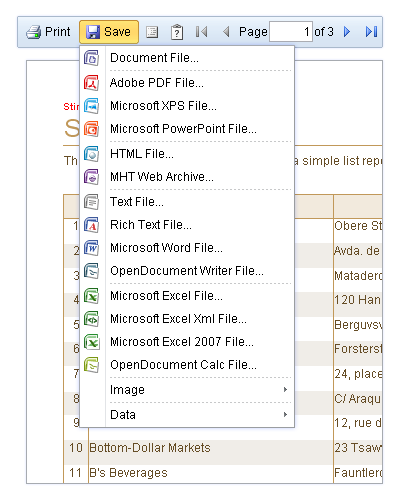Click the Excel 2007 file icon
The width and height of the screenshot is (400, 500).
(x=91, y=342)
